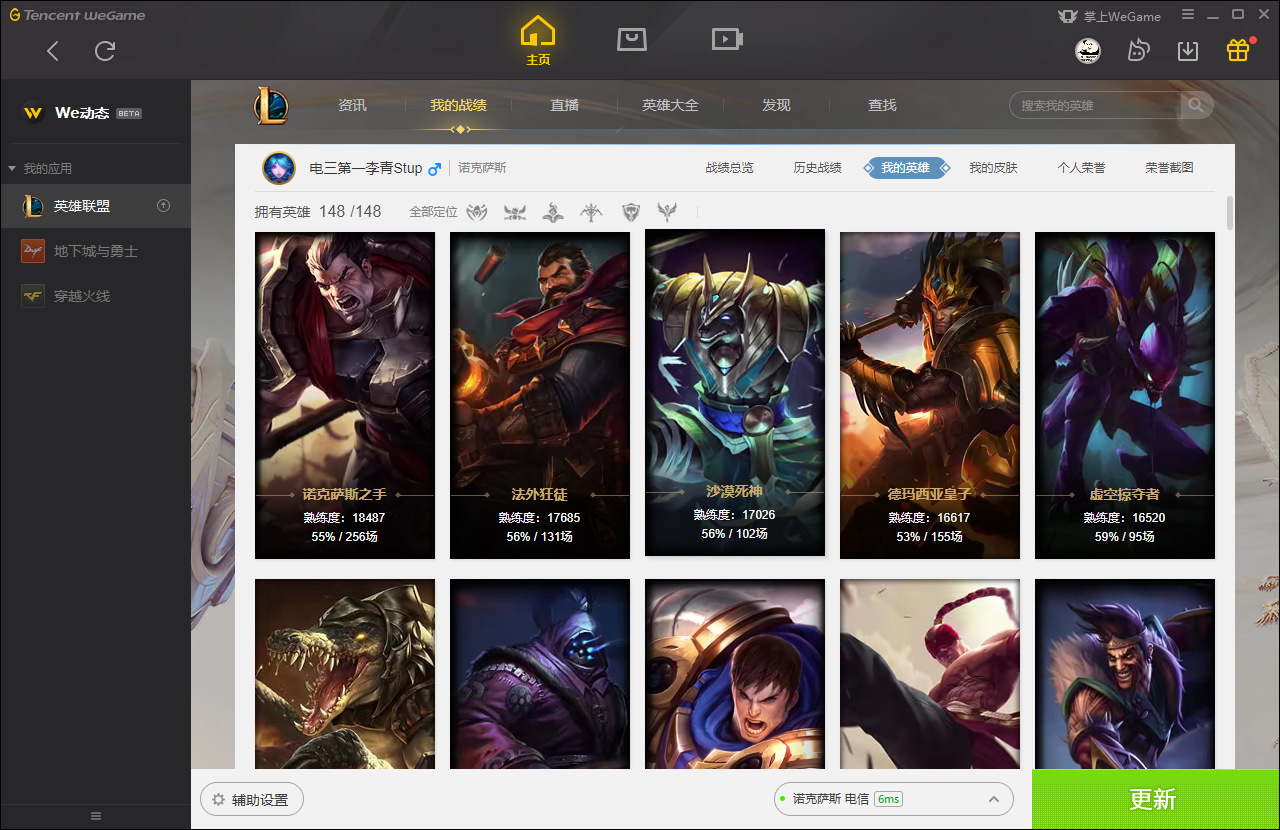Viewport: 1280px width, 830px height.
Task: Open the video camera icon in top bar
Action: (x=727, y=39)
